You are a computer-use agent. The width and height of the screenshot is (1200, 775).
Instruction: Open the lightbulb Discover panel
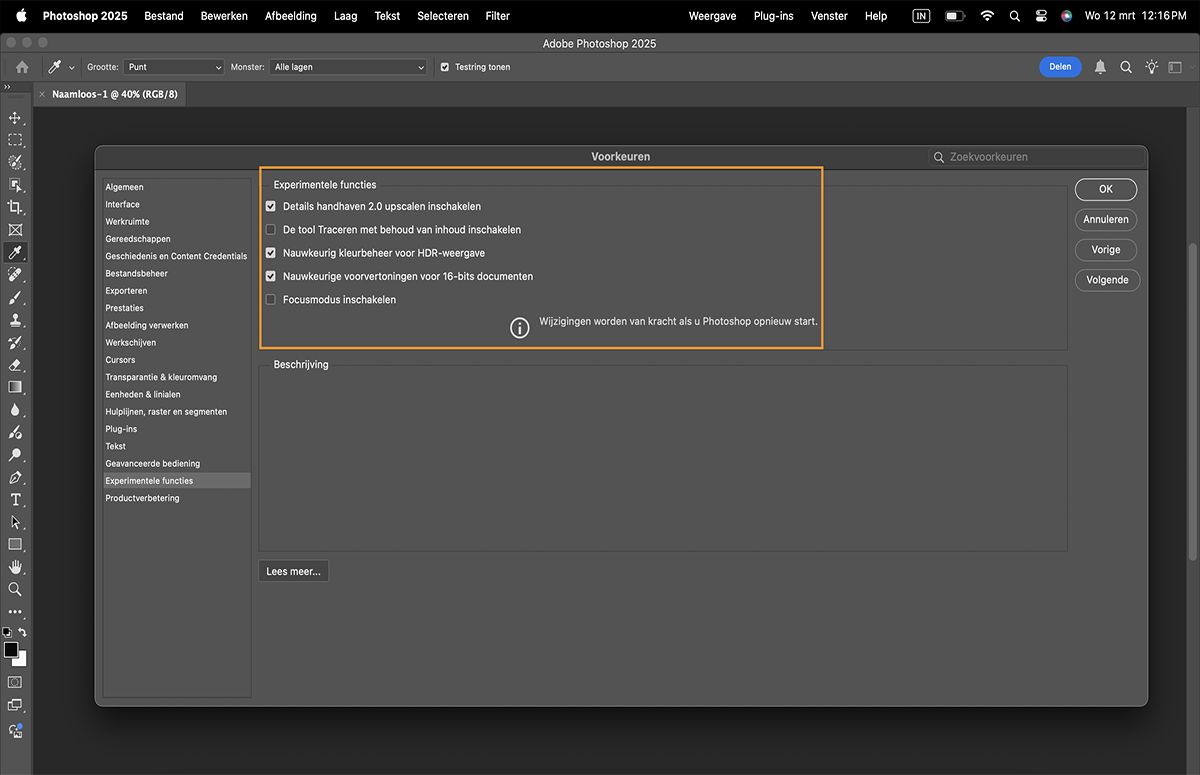click(1152, 67)
